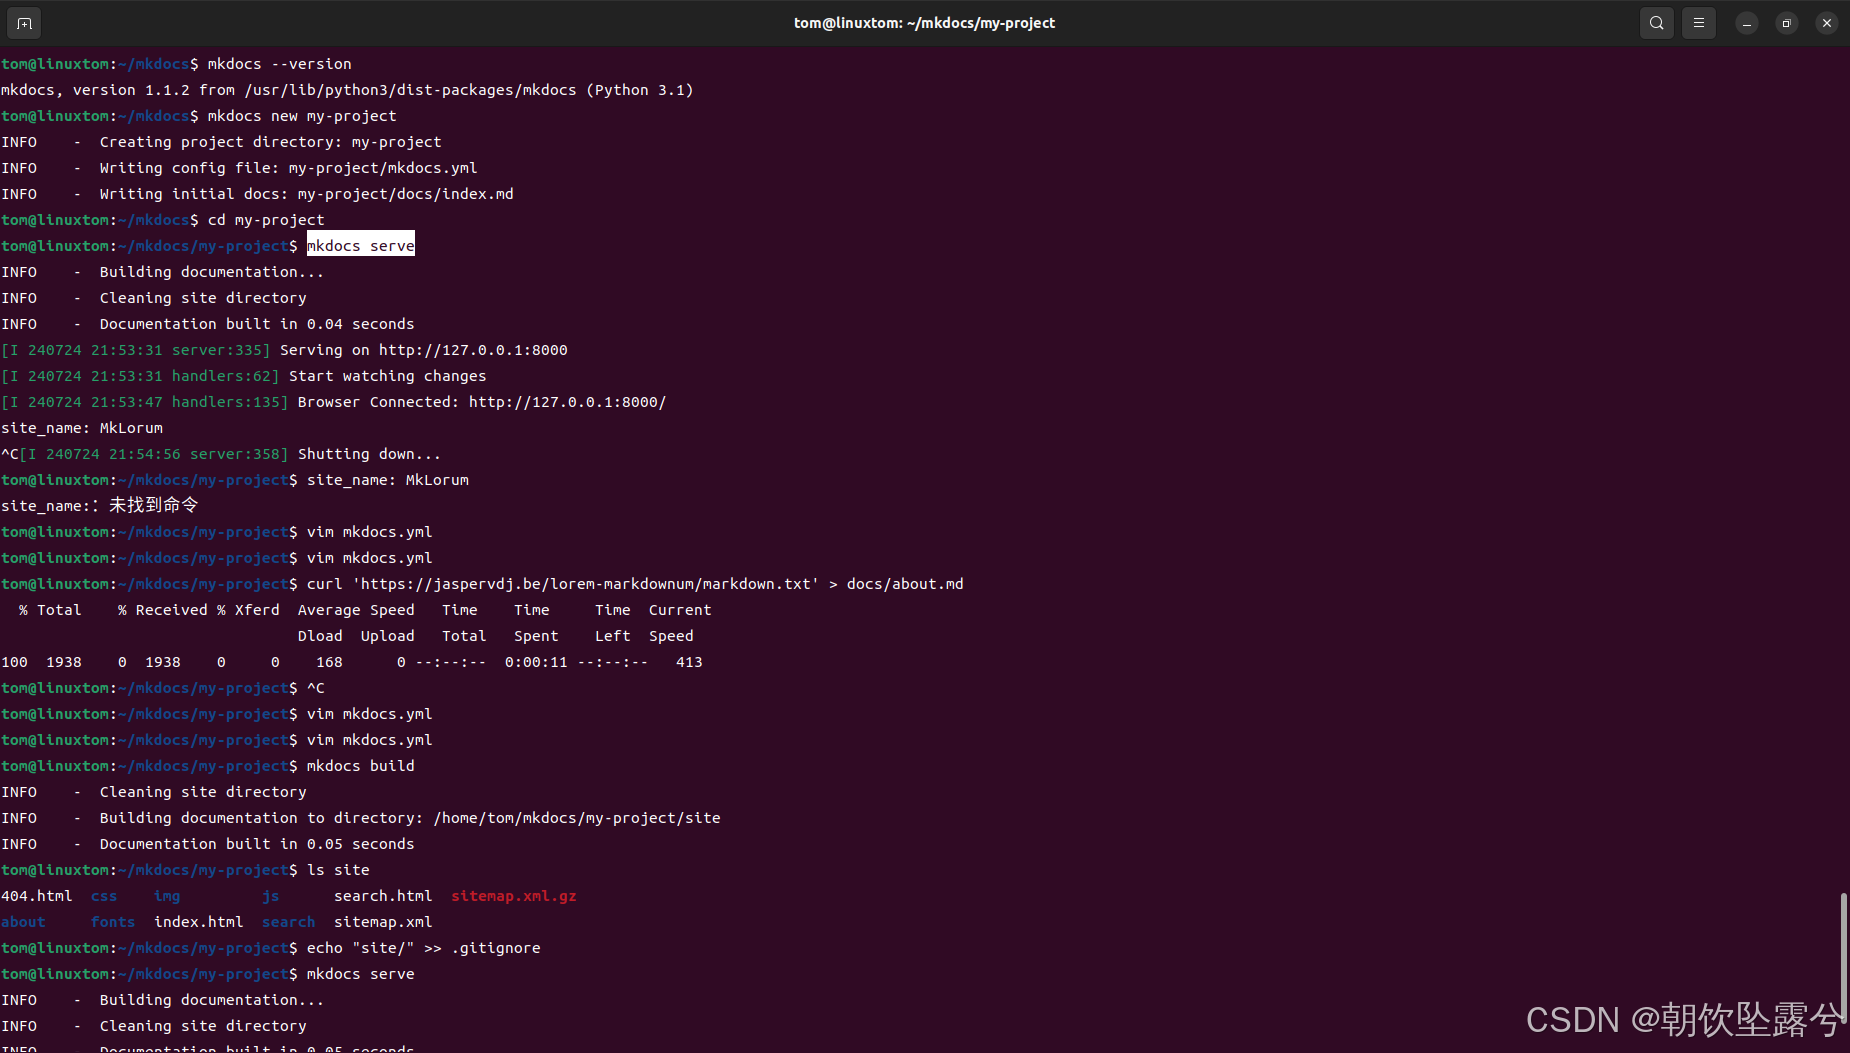Click '/home/tom/mkdocs/my-project/site' path
1850x1053 pixels.
pyautogui.click(x=577, y=818)
